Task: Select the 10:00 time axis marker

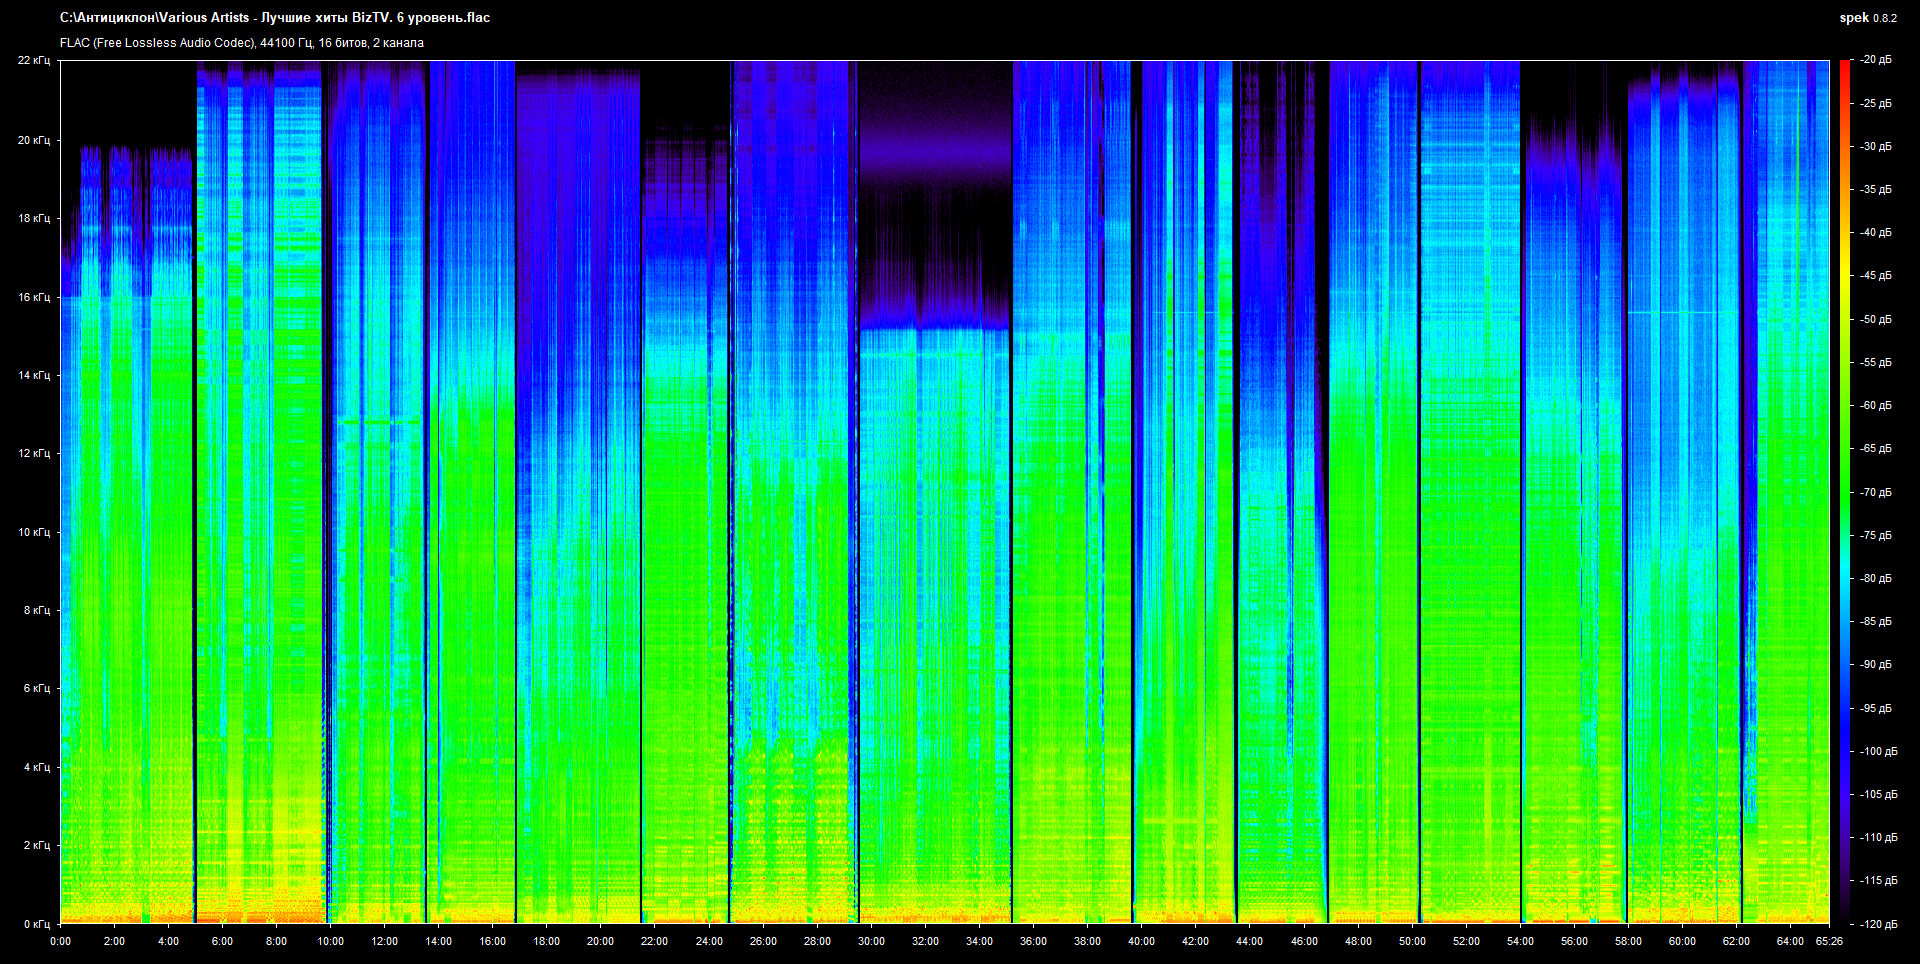Action: pos(330,941)
